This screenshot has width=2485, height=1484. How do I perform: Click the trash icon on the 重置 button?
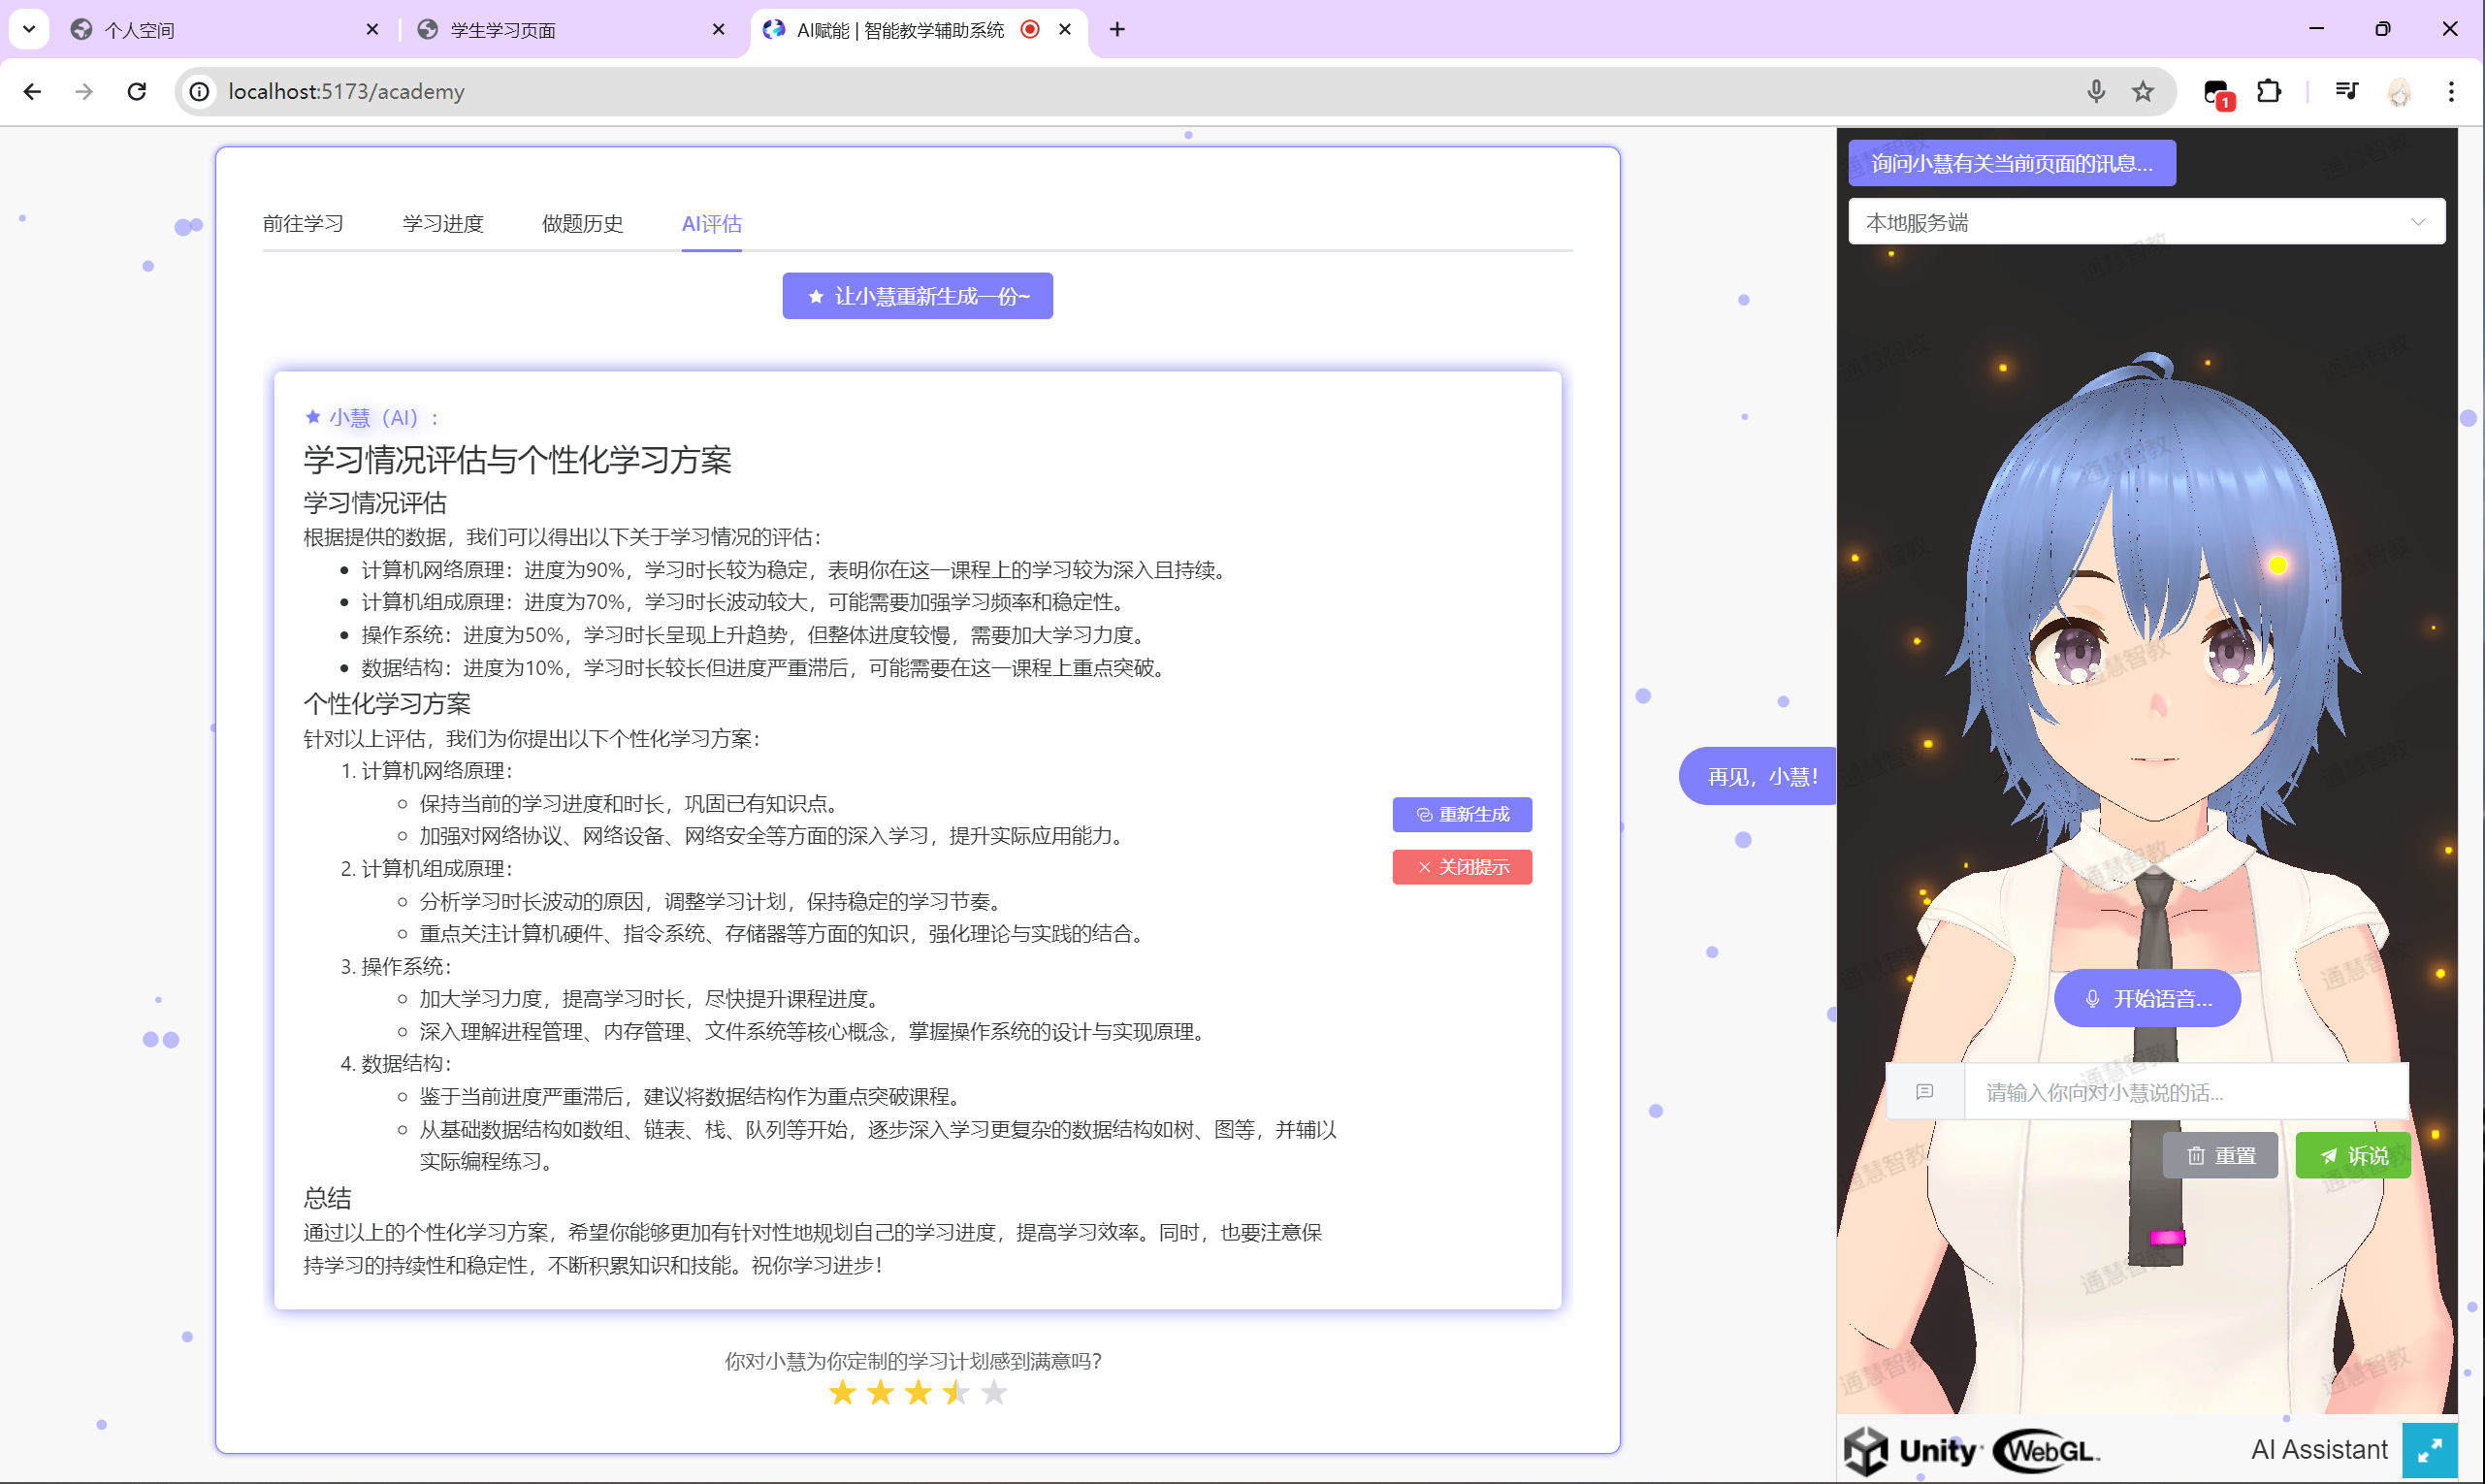coord(2196,1155)
